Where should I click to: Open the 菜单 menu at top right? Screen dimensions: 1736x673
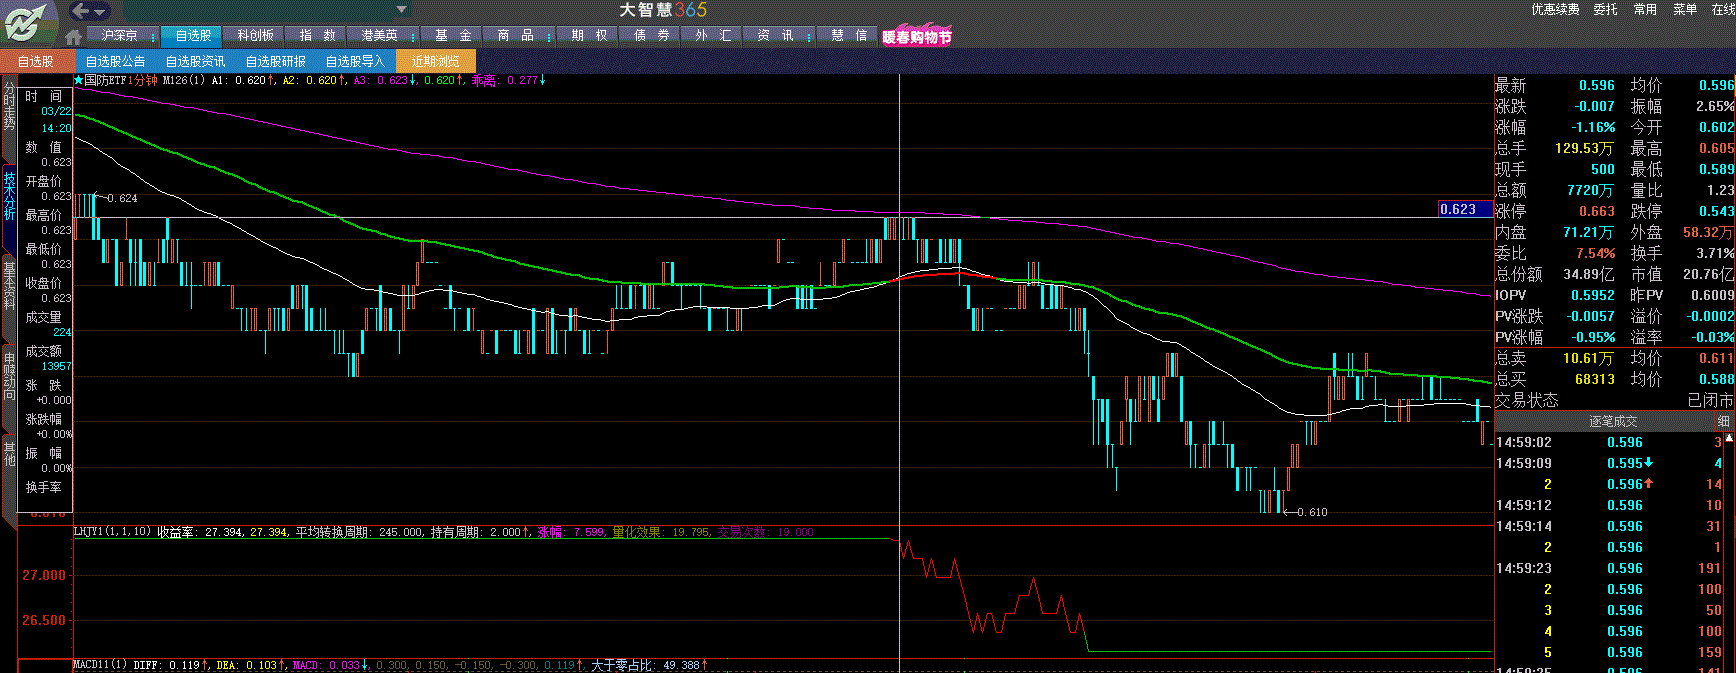(x=1685, y=9)
